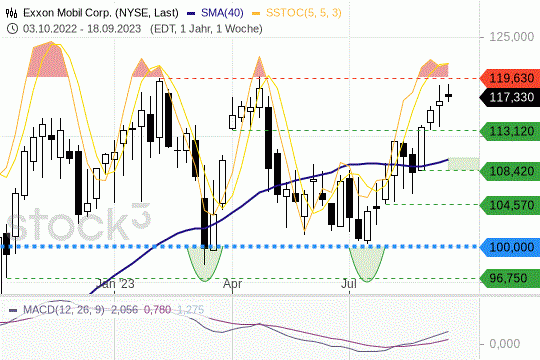Click the MACD histogram value 1,275
Screen dimensions: 540x360
[x=190, y=310]
